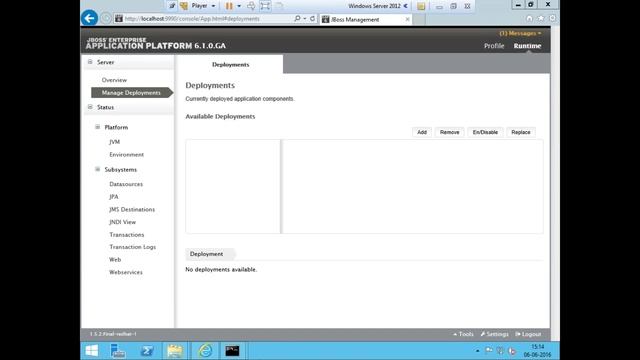This screenshot has height=360, width=640.
Task: Select the Deployments tab
Action: pos(230,64)
